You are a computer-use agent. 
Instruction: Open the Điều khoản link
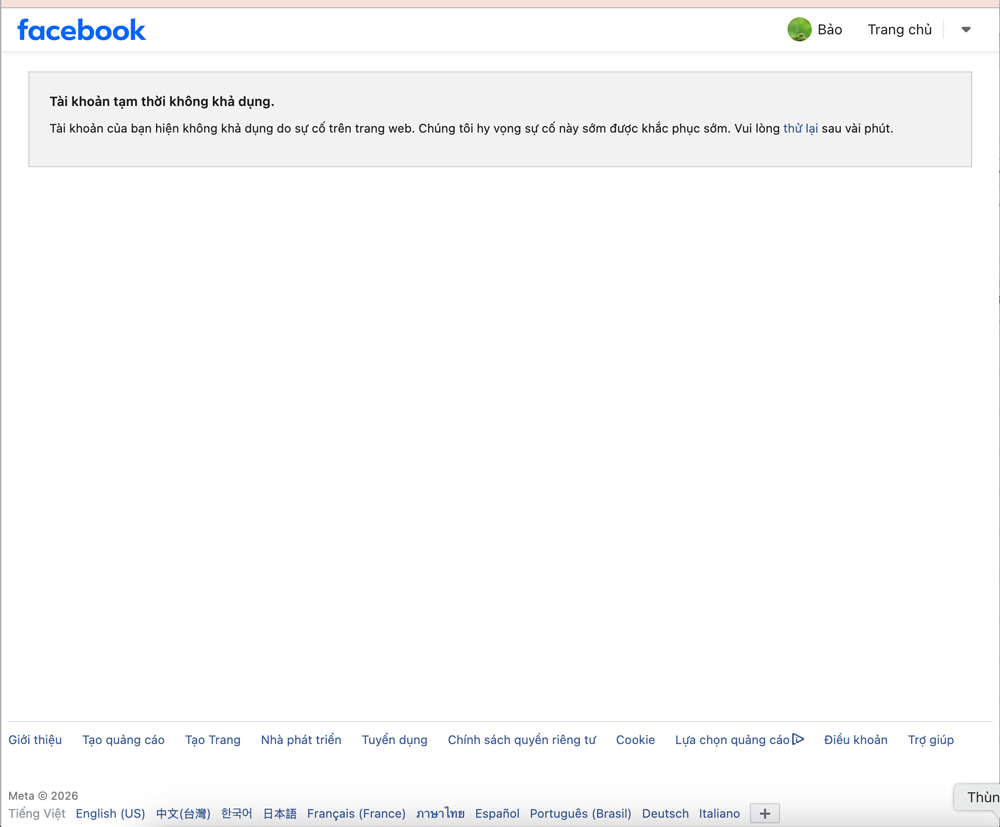click(x=855, y=740)
